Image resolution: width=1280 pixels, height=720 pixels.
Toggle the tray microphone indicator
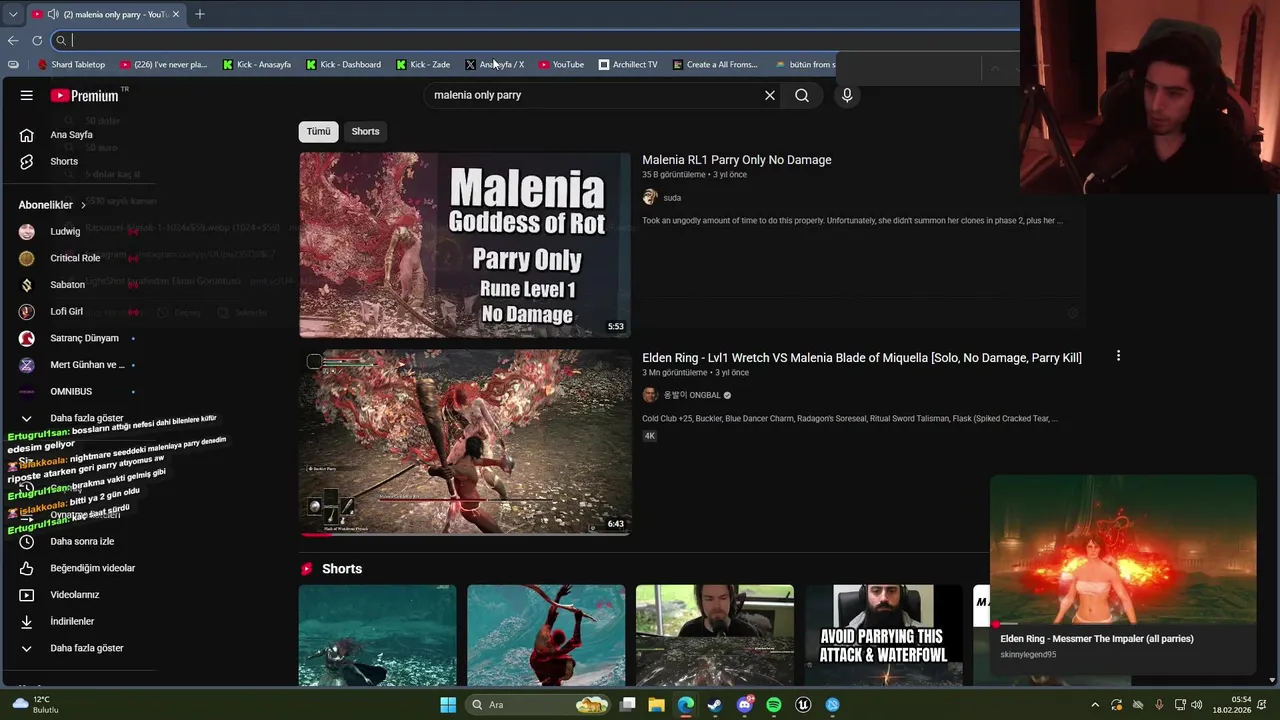click(x=1159, y=705)
